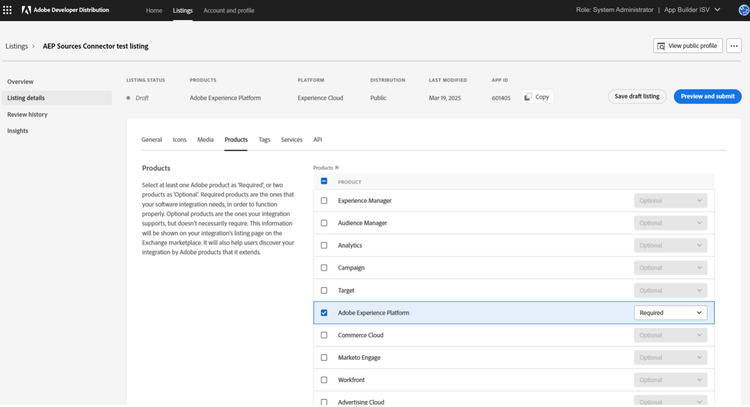
Task: Check the Marketo Engage checkbox
Action: click(324, 358)
